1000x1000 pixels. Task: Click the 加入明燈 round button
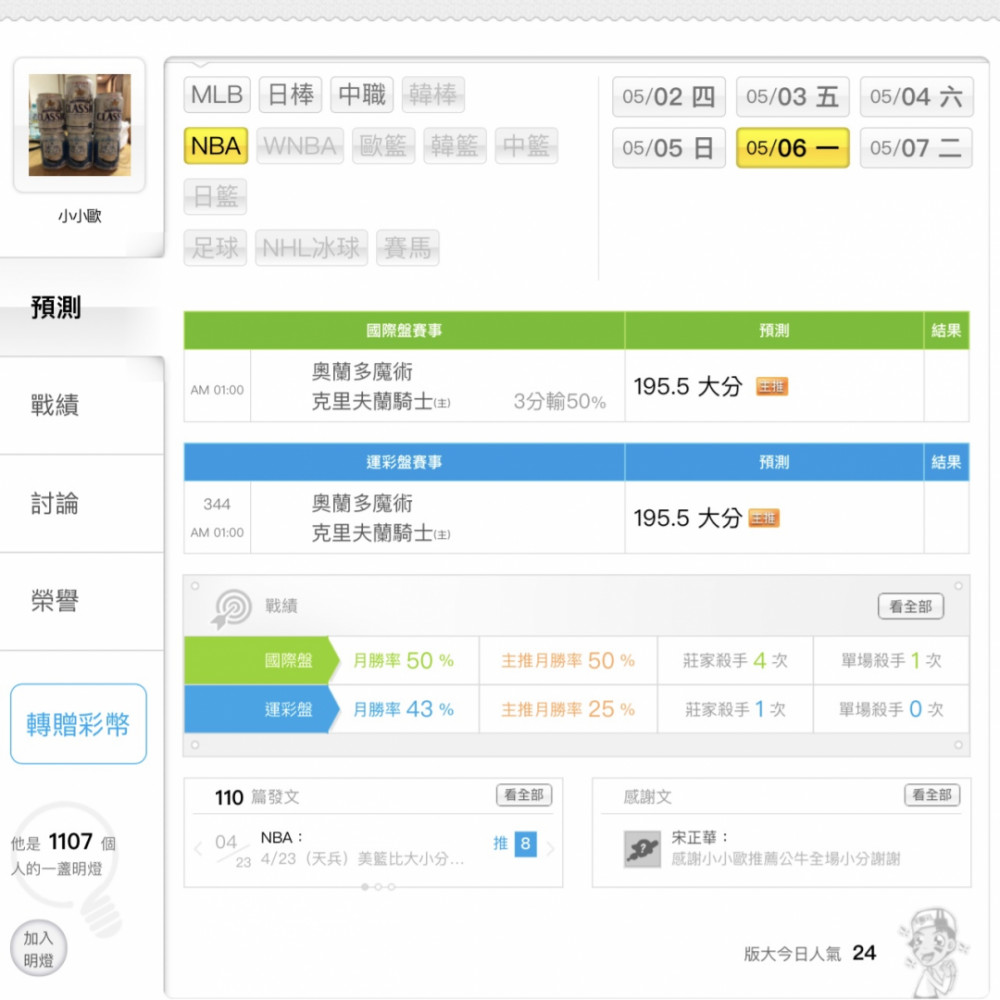(38, 948)
